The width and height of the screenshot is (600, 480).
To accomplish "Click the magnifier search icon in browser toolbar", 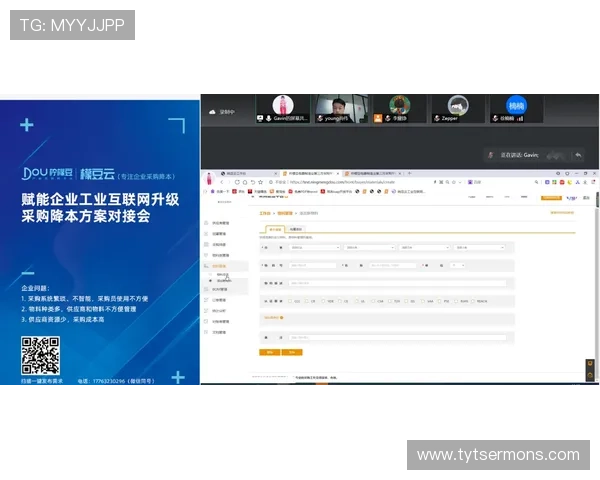I will pos(536,182).
